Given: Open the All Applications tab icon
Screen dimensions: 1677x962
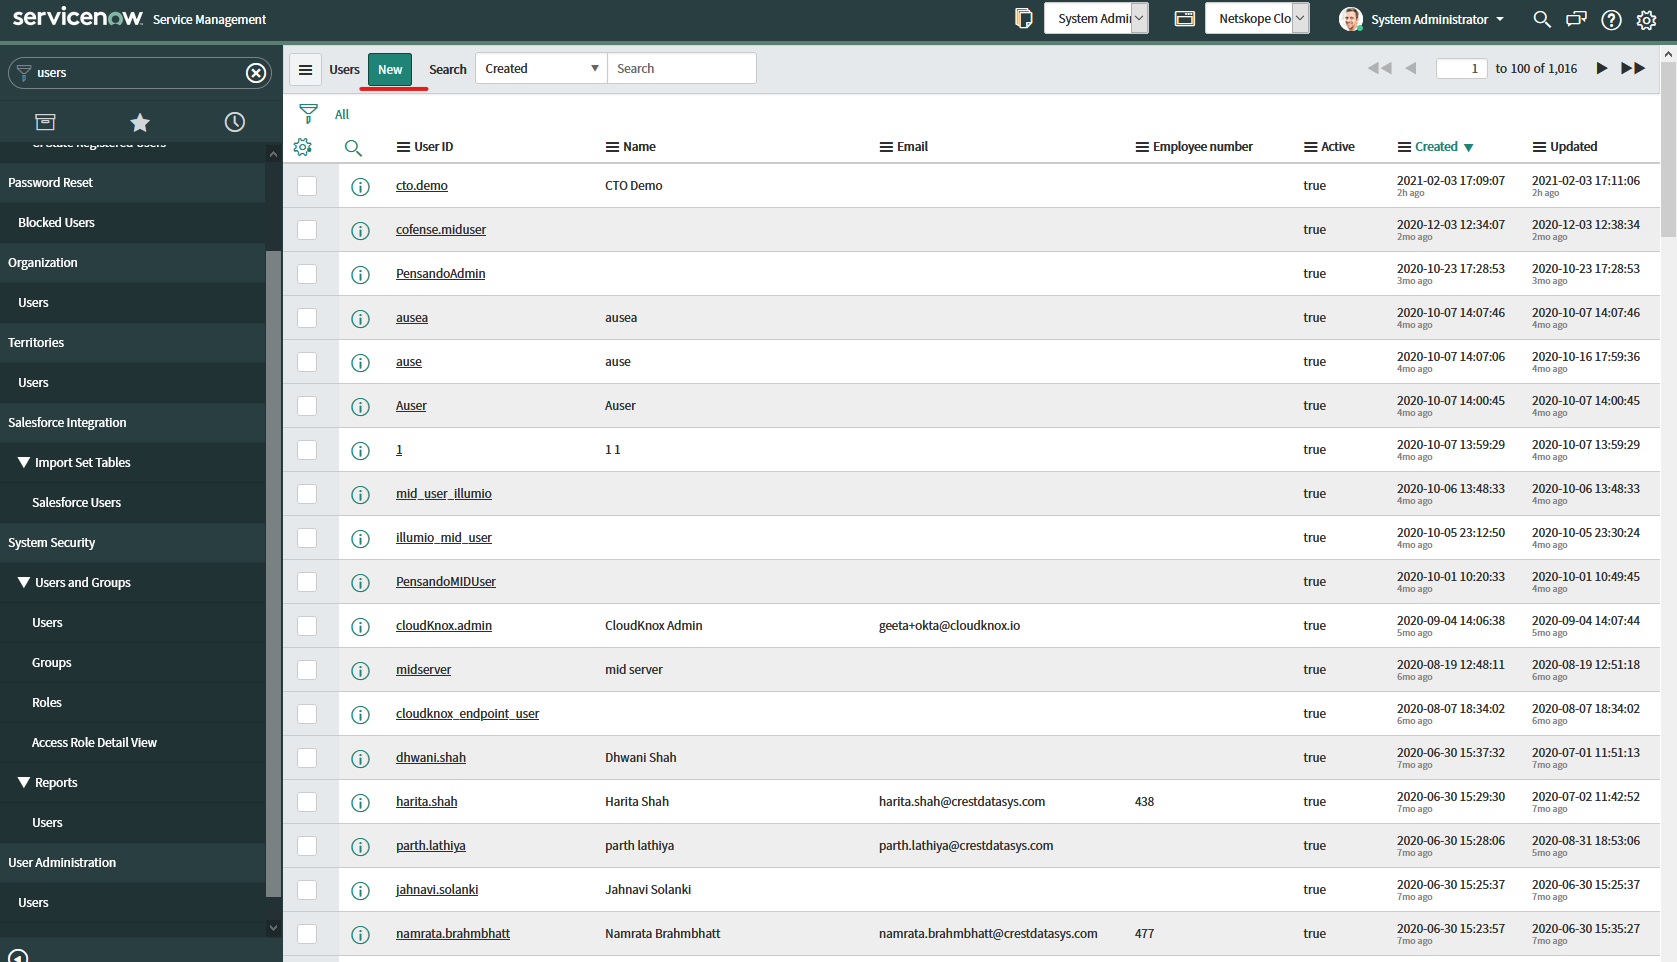Looking at the screenshot, I should (45, 122).
